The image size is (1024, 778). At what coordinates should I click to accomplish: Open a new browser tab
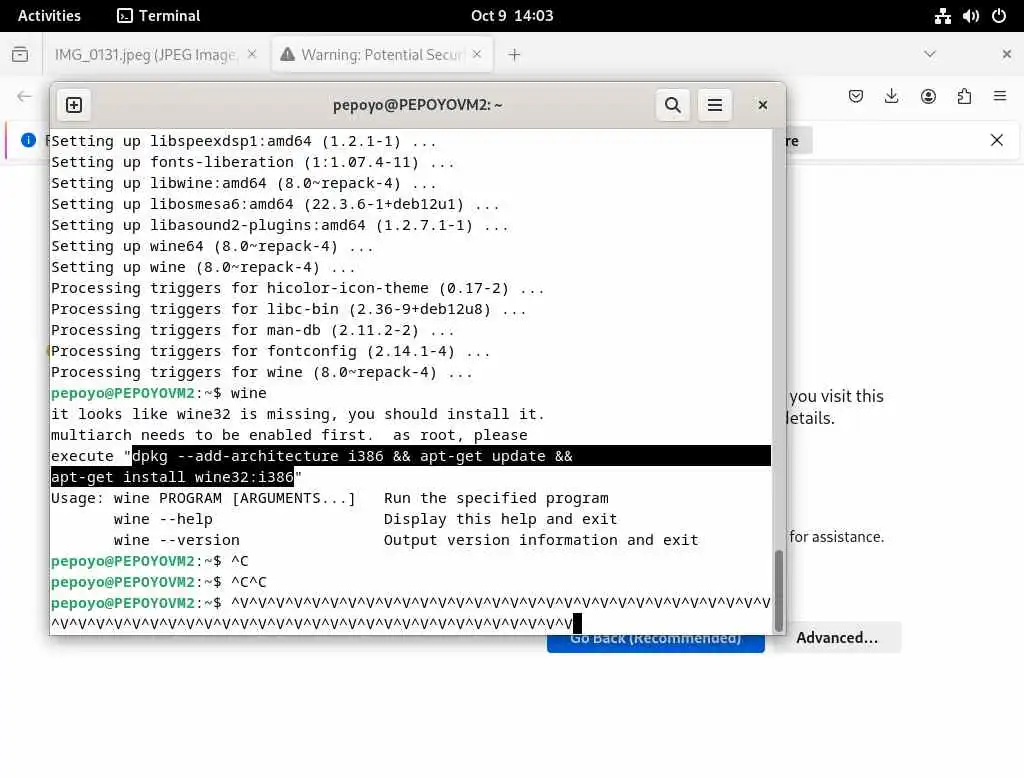click(514, 55)
